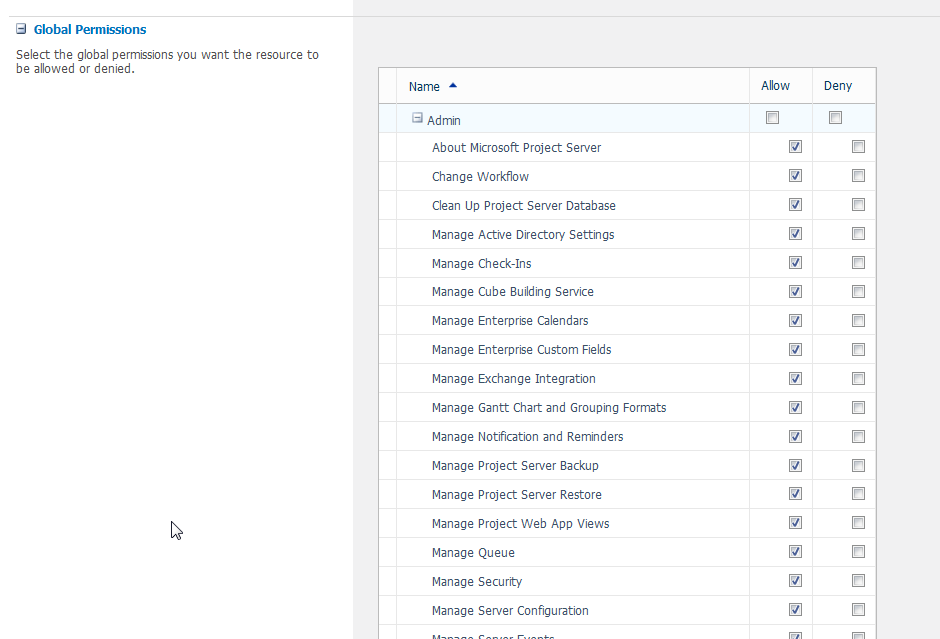Image resolution: width=940 pixels, height=639 pixels.
Task: Collapse the Admin permissions group
Action: pos(417,118)
